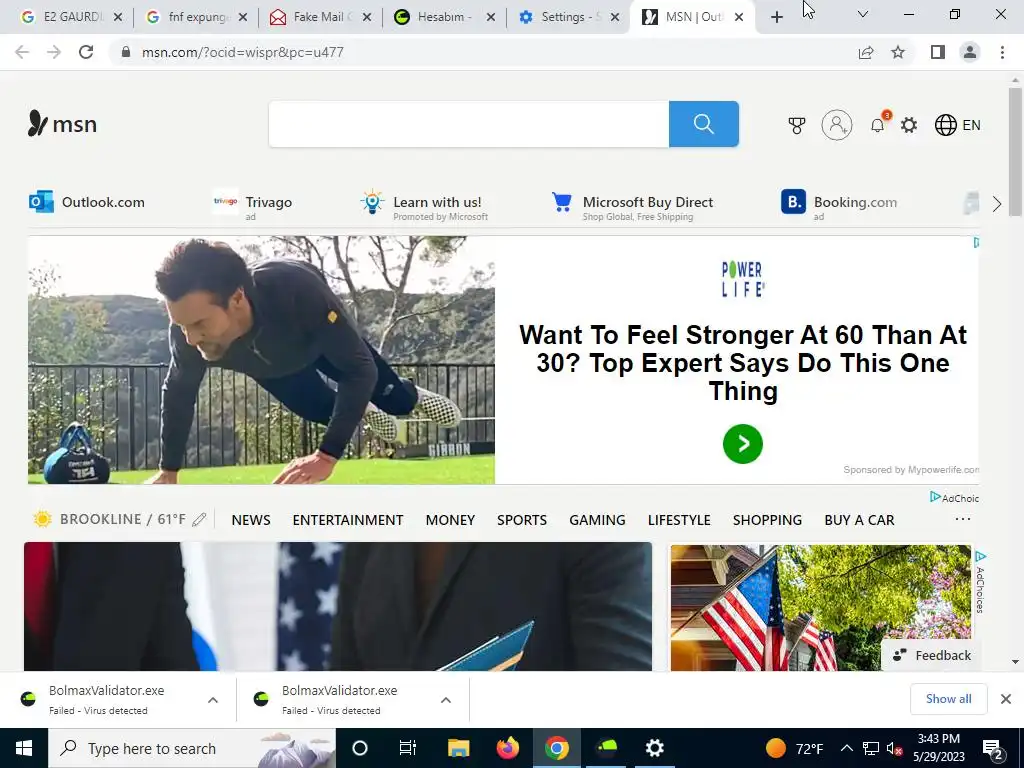1024x768 pixels.
Task: Open the American flag house thumbnail
Action: 821,607
